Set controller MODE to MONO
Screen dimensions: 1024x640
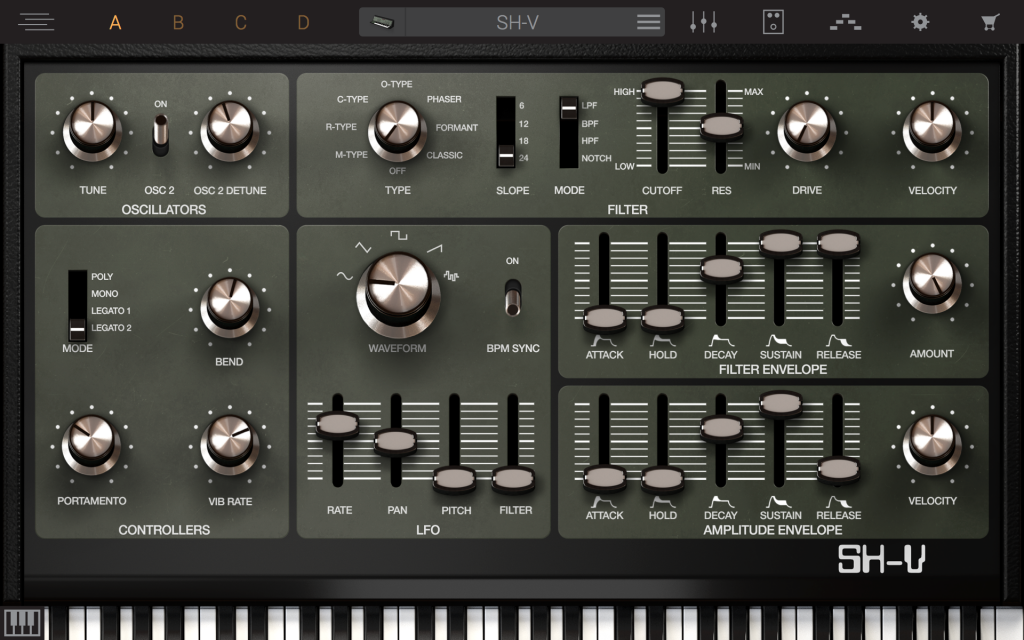[x=76, y=293]
